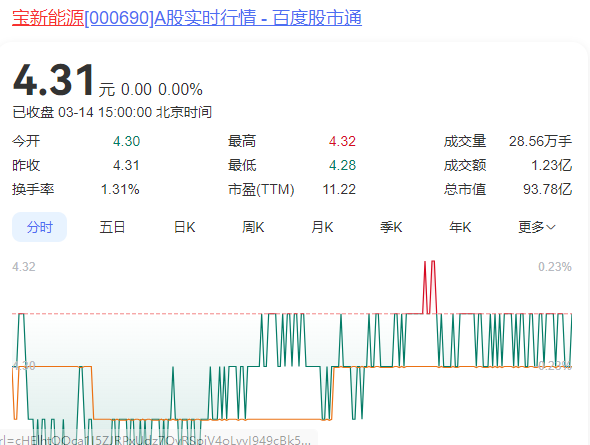
Task: Click the 4.32 chart axis label
Action: click(x=24, y=267)
